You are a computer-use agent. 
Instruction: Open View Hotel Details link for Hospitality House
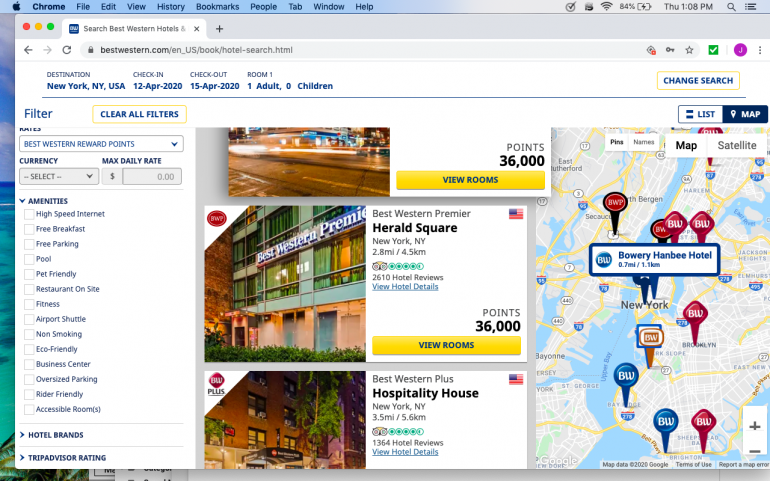pos(405,452)
